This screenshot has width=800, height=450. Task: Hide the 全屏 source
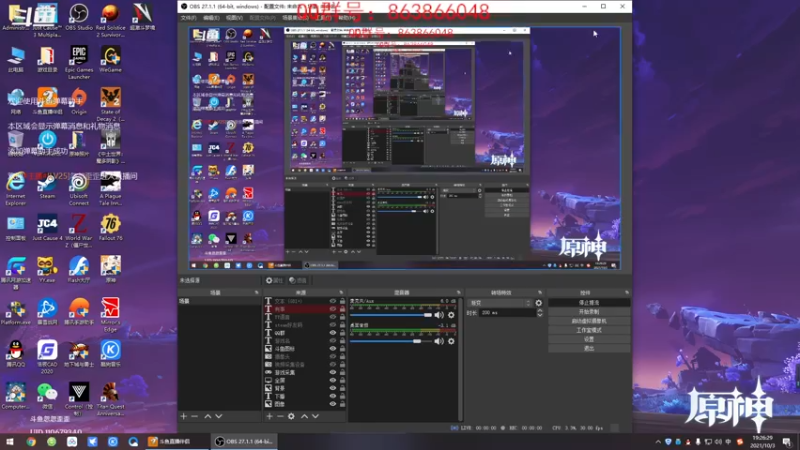333,380
